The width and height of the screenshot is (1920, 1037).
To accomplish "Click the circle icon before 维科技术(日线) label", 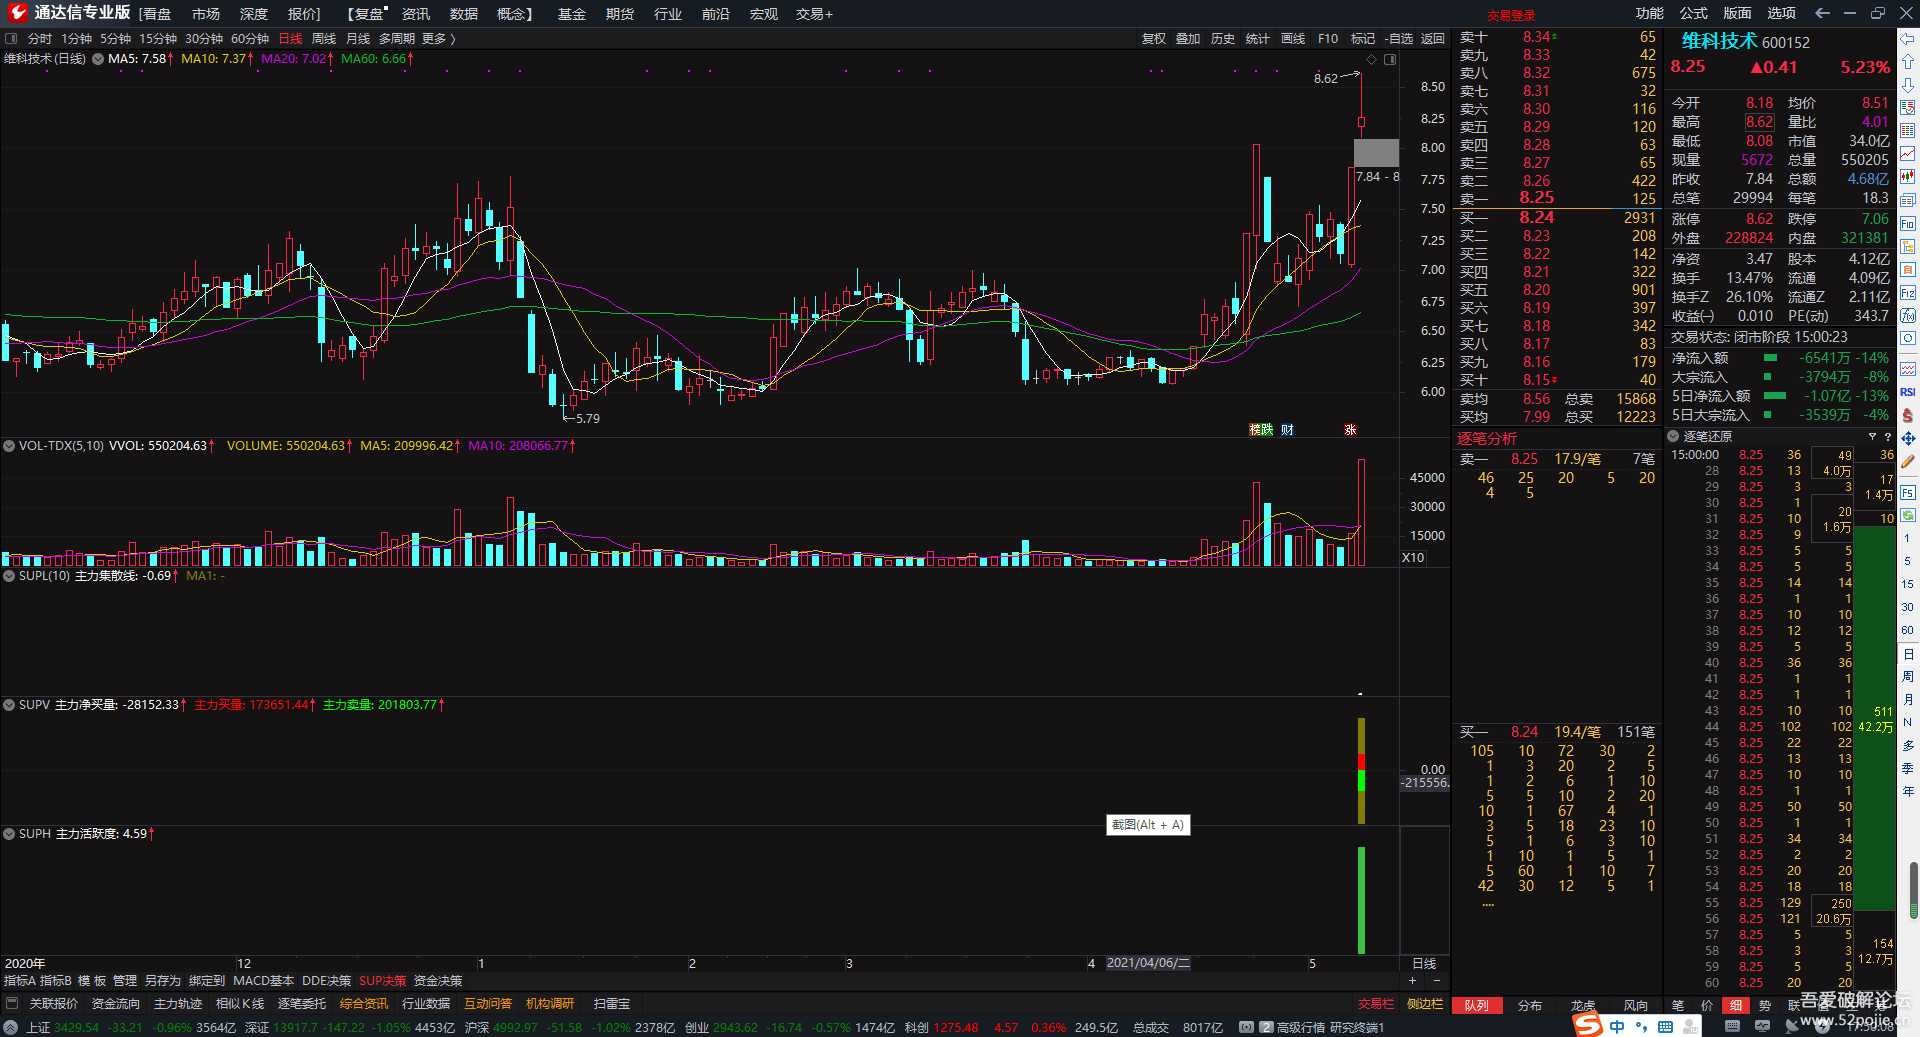I will point(98,59).
